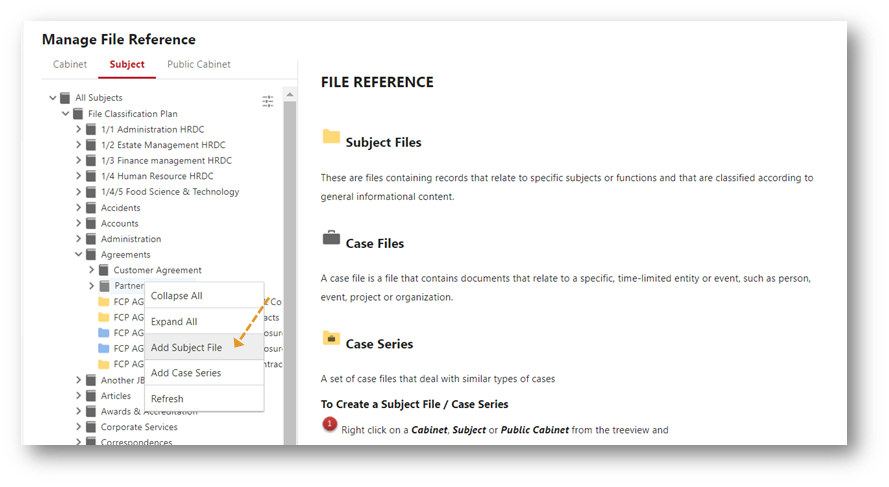Switch to the Cabinet tab
Screen dimensions: 889x487
[70, 65]
